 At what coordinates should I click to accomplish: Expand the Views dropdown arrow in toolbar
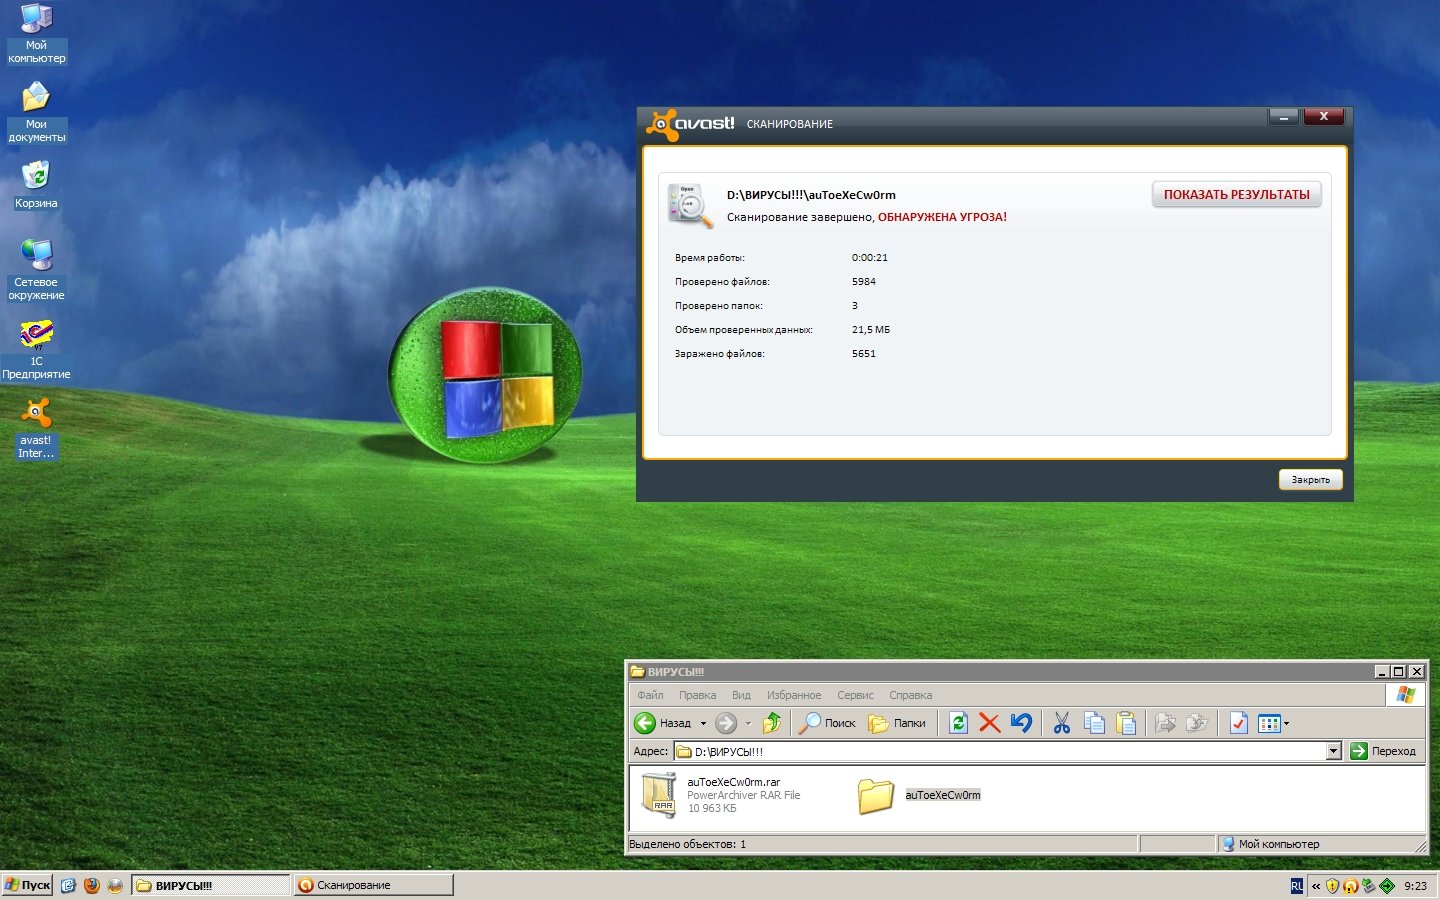1286,723
